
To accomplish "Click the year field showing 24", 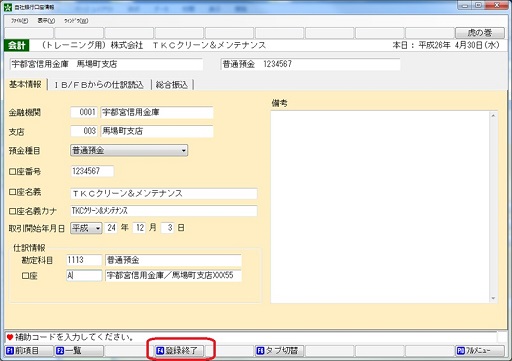I will pos(112,228).
